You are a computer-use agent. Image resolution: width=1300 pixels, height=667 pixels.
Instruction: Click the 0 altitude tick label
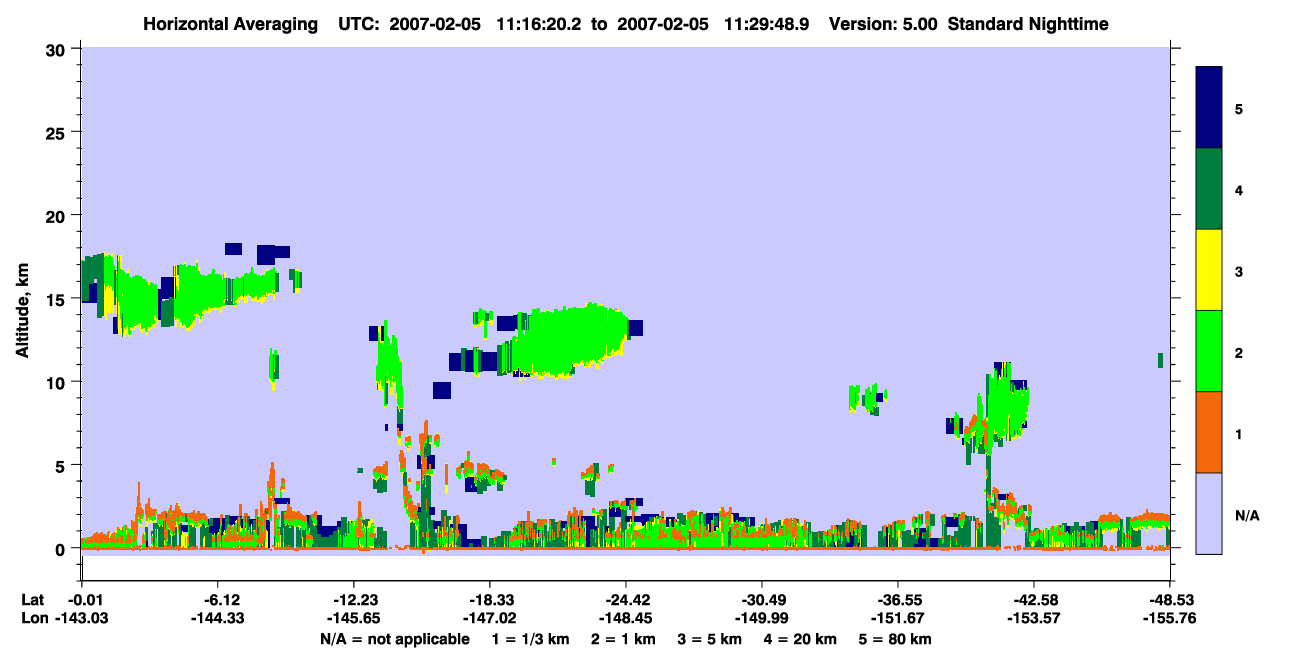coord(62,549)
